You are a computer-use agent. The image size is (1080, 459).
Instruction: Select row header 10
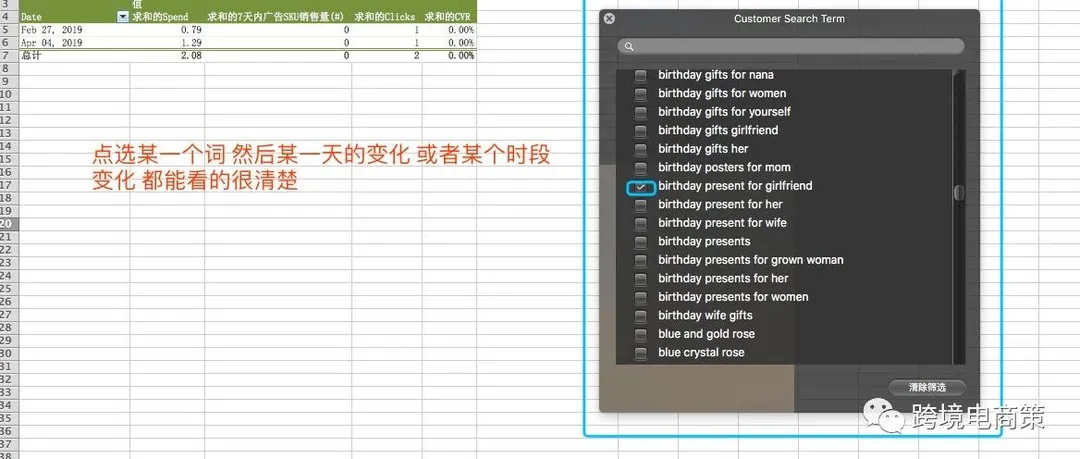coord(8,94)
